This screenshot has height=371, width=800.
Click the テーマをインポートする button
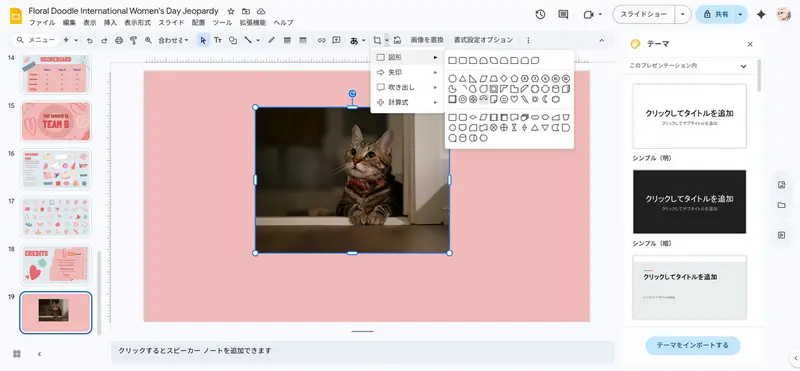692,345
